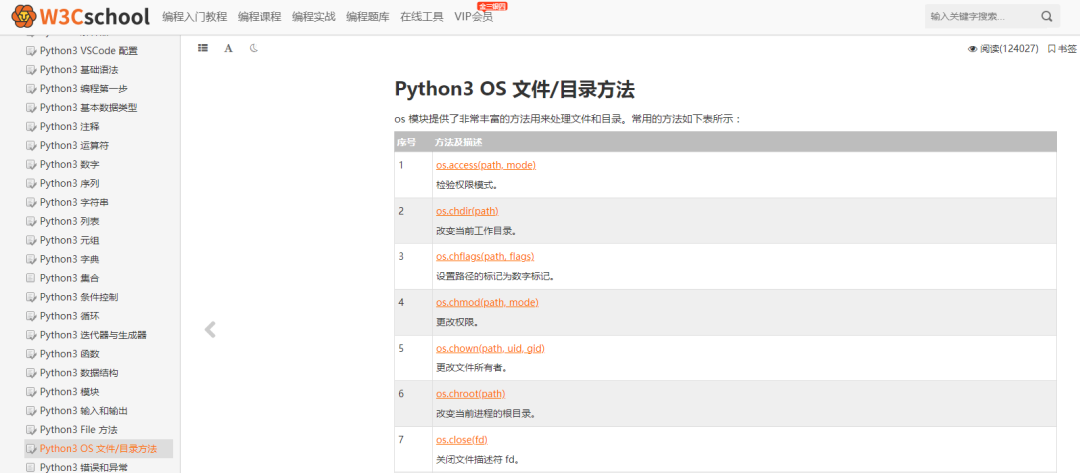Viewport: 1080px width, 473px height.
Task: Open os.chroot(path) link
Action: tap(470, 394)
